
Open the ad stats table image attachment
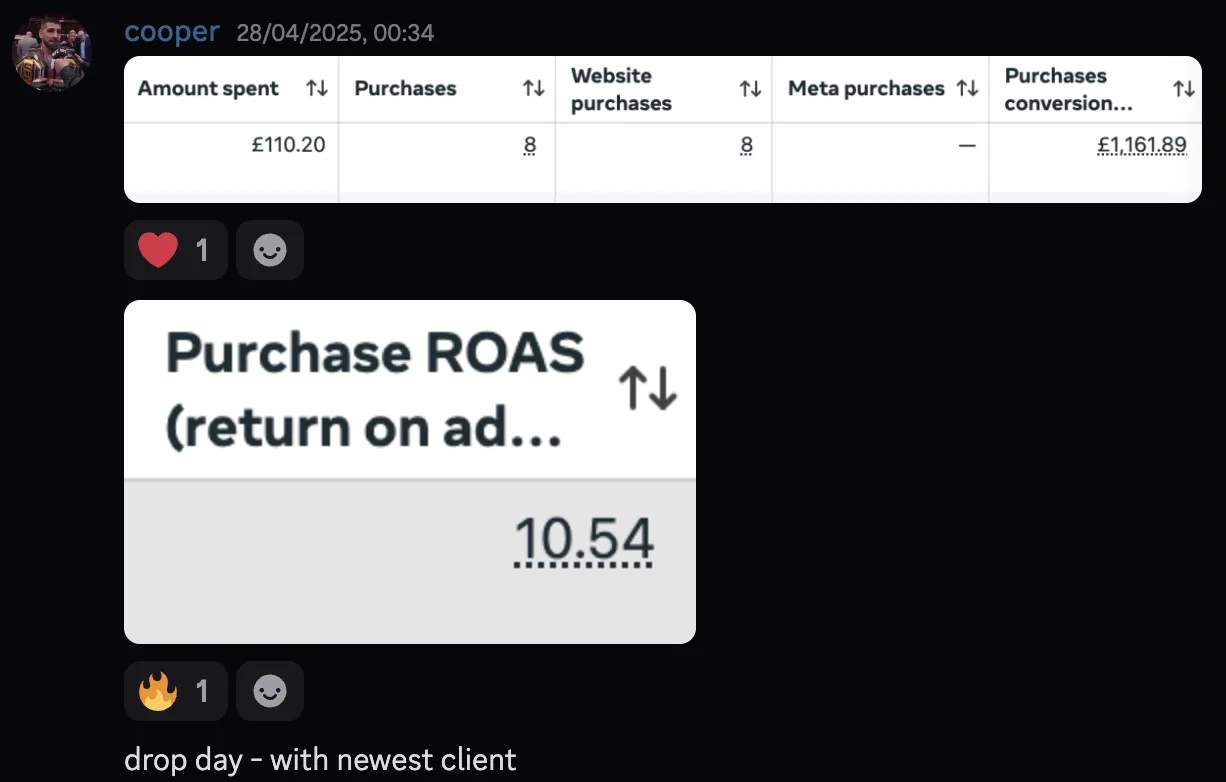point(663,129)
